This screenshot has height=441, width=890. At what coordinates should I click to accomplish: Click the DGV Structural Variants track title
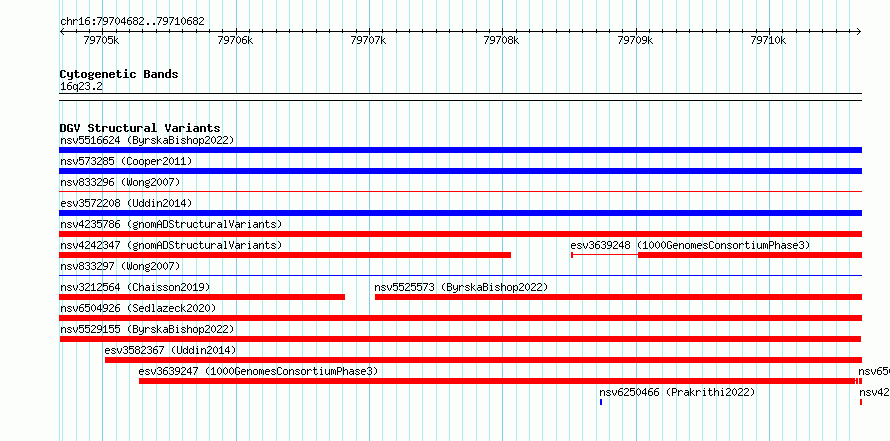pyautogui.click(x=140, y=128)
